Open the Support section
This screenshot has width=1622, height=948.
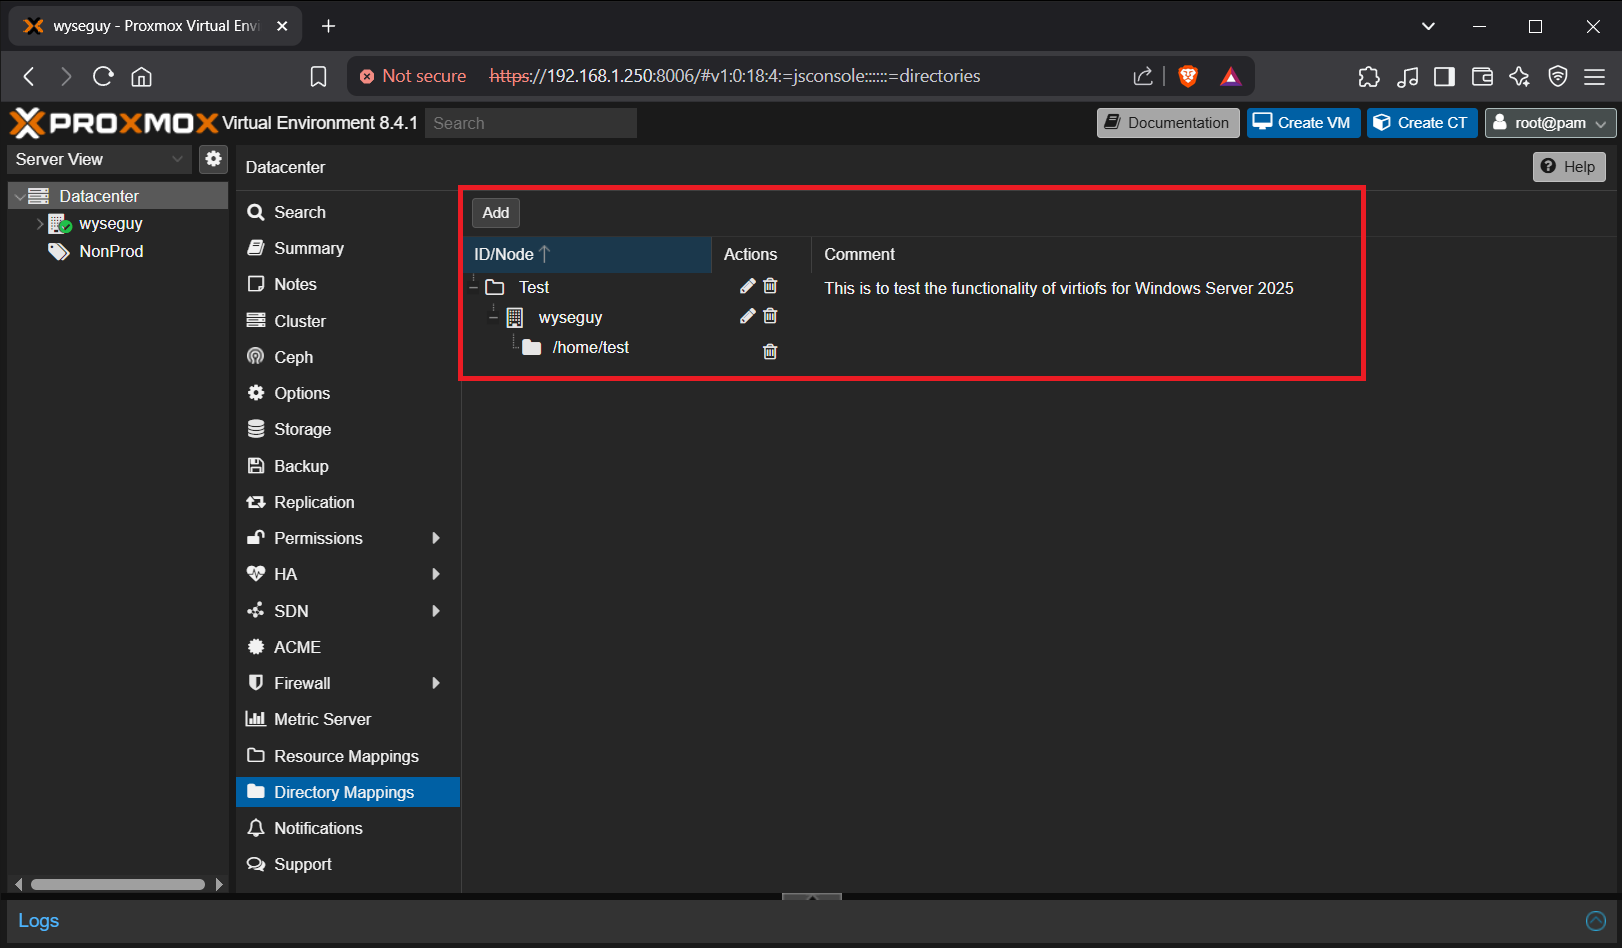(348, 864)
